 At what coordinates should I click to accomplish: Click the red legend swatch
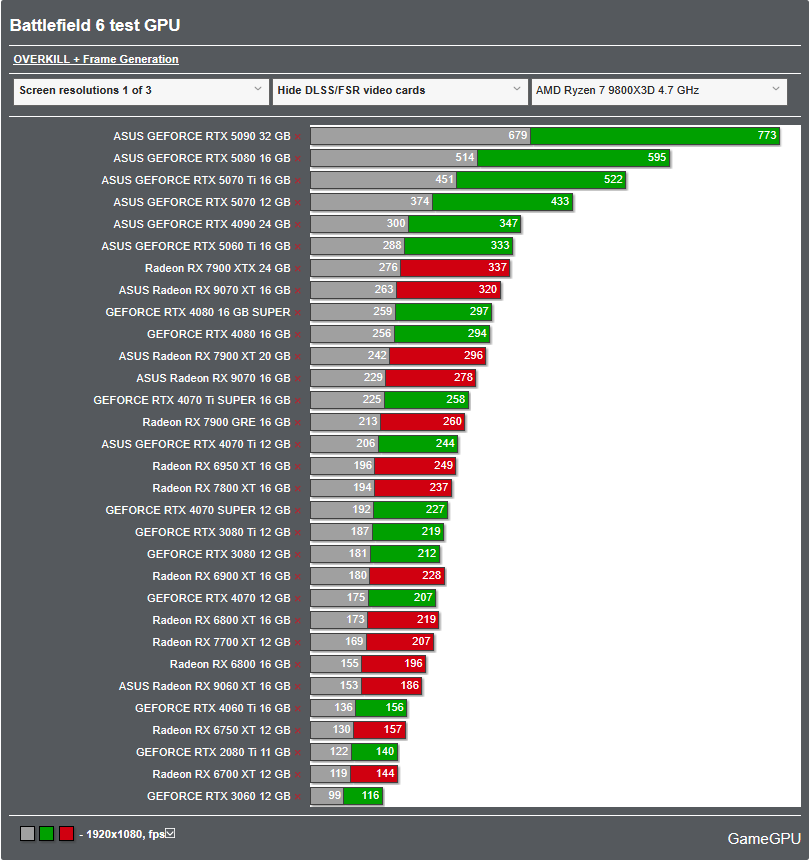pos(67,834)
